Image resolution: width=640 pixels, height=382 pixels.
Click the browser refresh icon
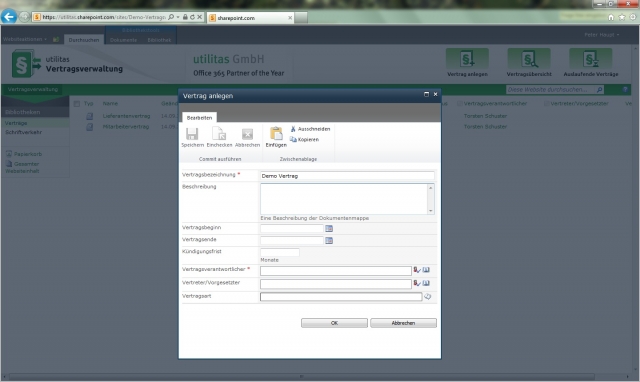(192, 17)
